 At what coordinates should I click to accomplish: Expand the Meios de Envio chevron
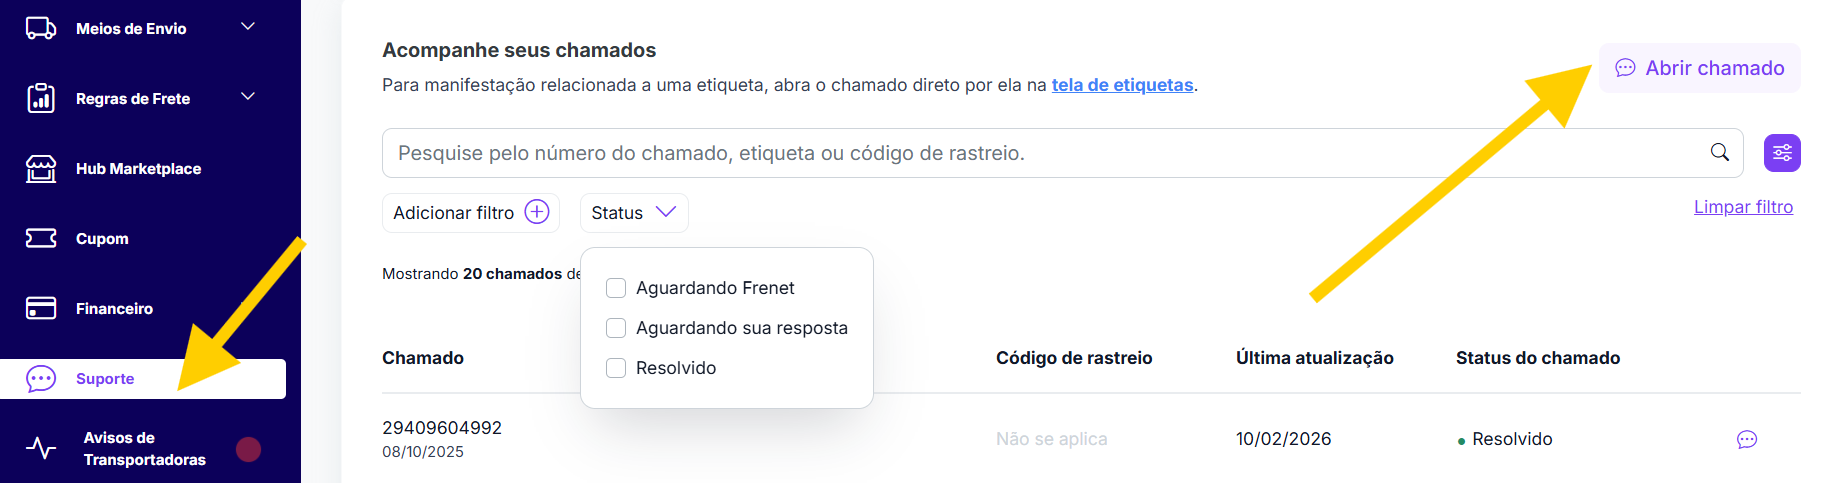pos(248,27)
